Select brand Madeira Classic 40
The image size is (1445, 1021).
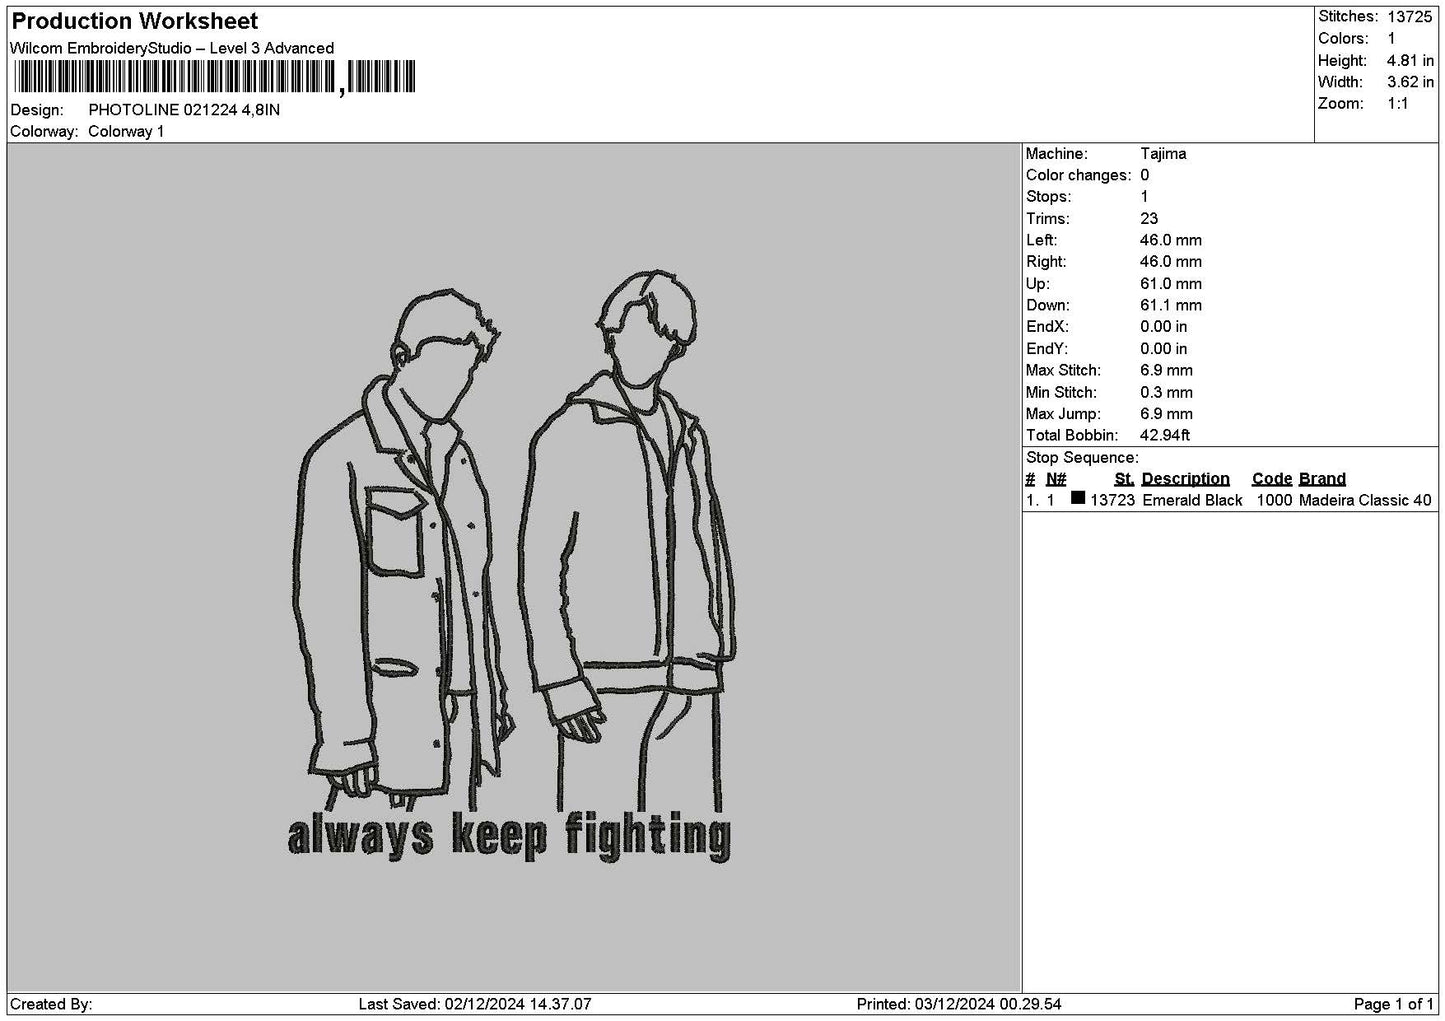point(1365,501)
